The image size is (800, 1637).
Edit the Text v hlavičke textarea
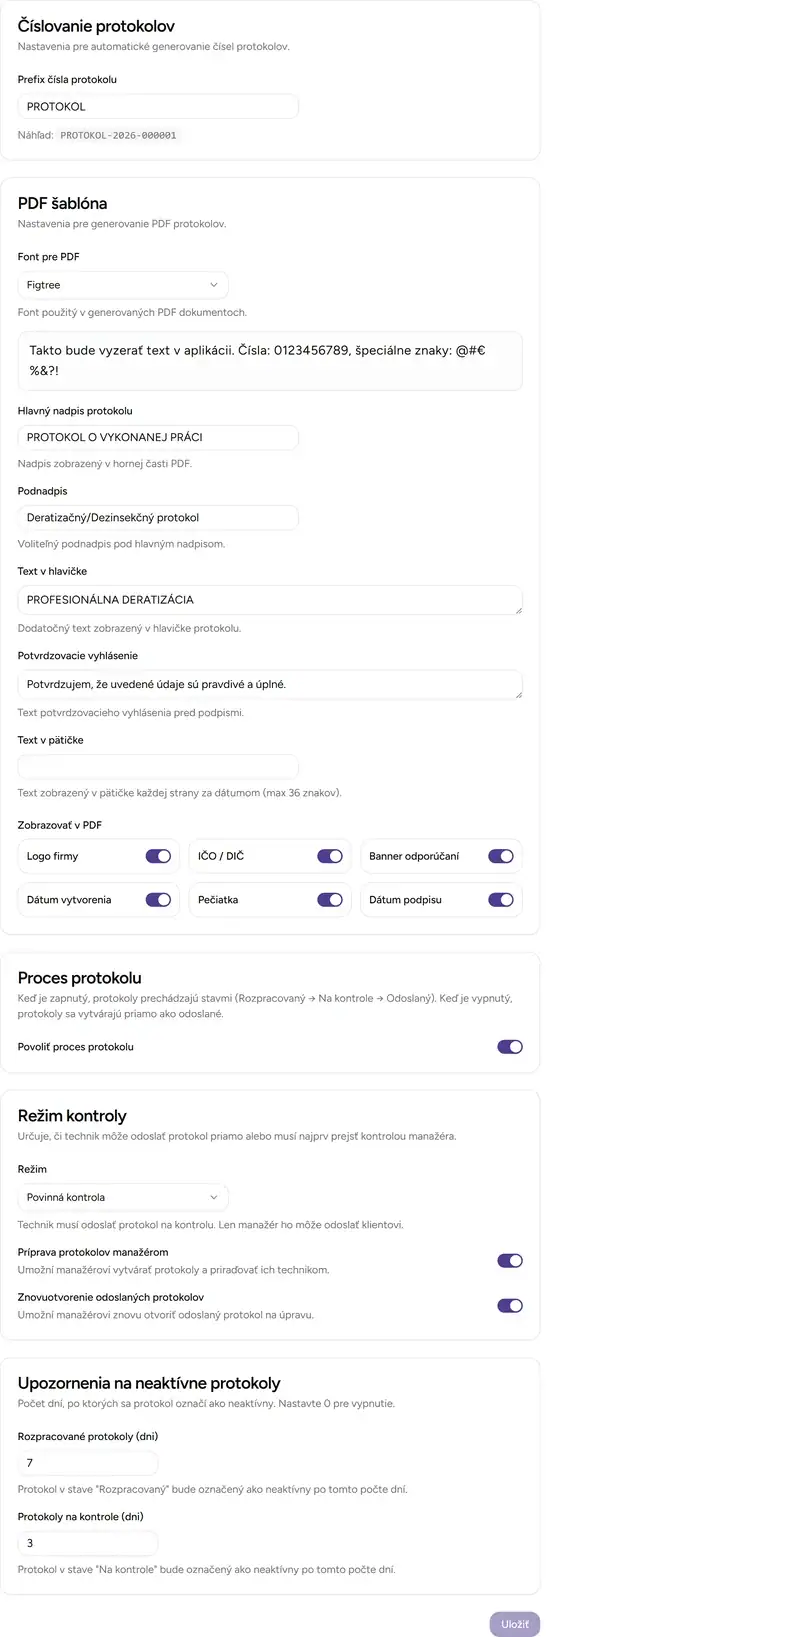point(270,600)
